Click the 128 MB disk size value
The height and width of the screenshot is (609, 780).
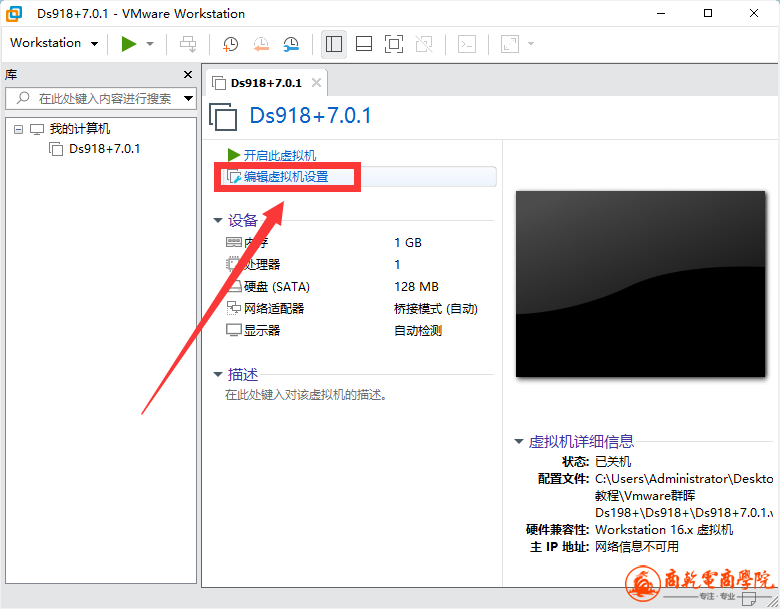[416, 287]
